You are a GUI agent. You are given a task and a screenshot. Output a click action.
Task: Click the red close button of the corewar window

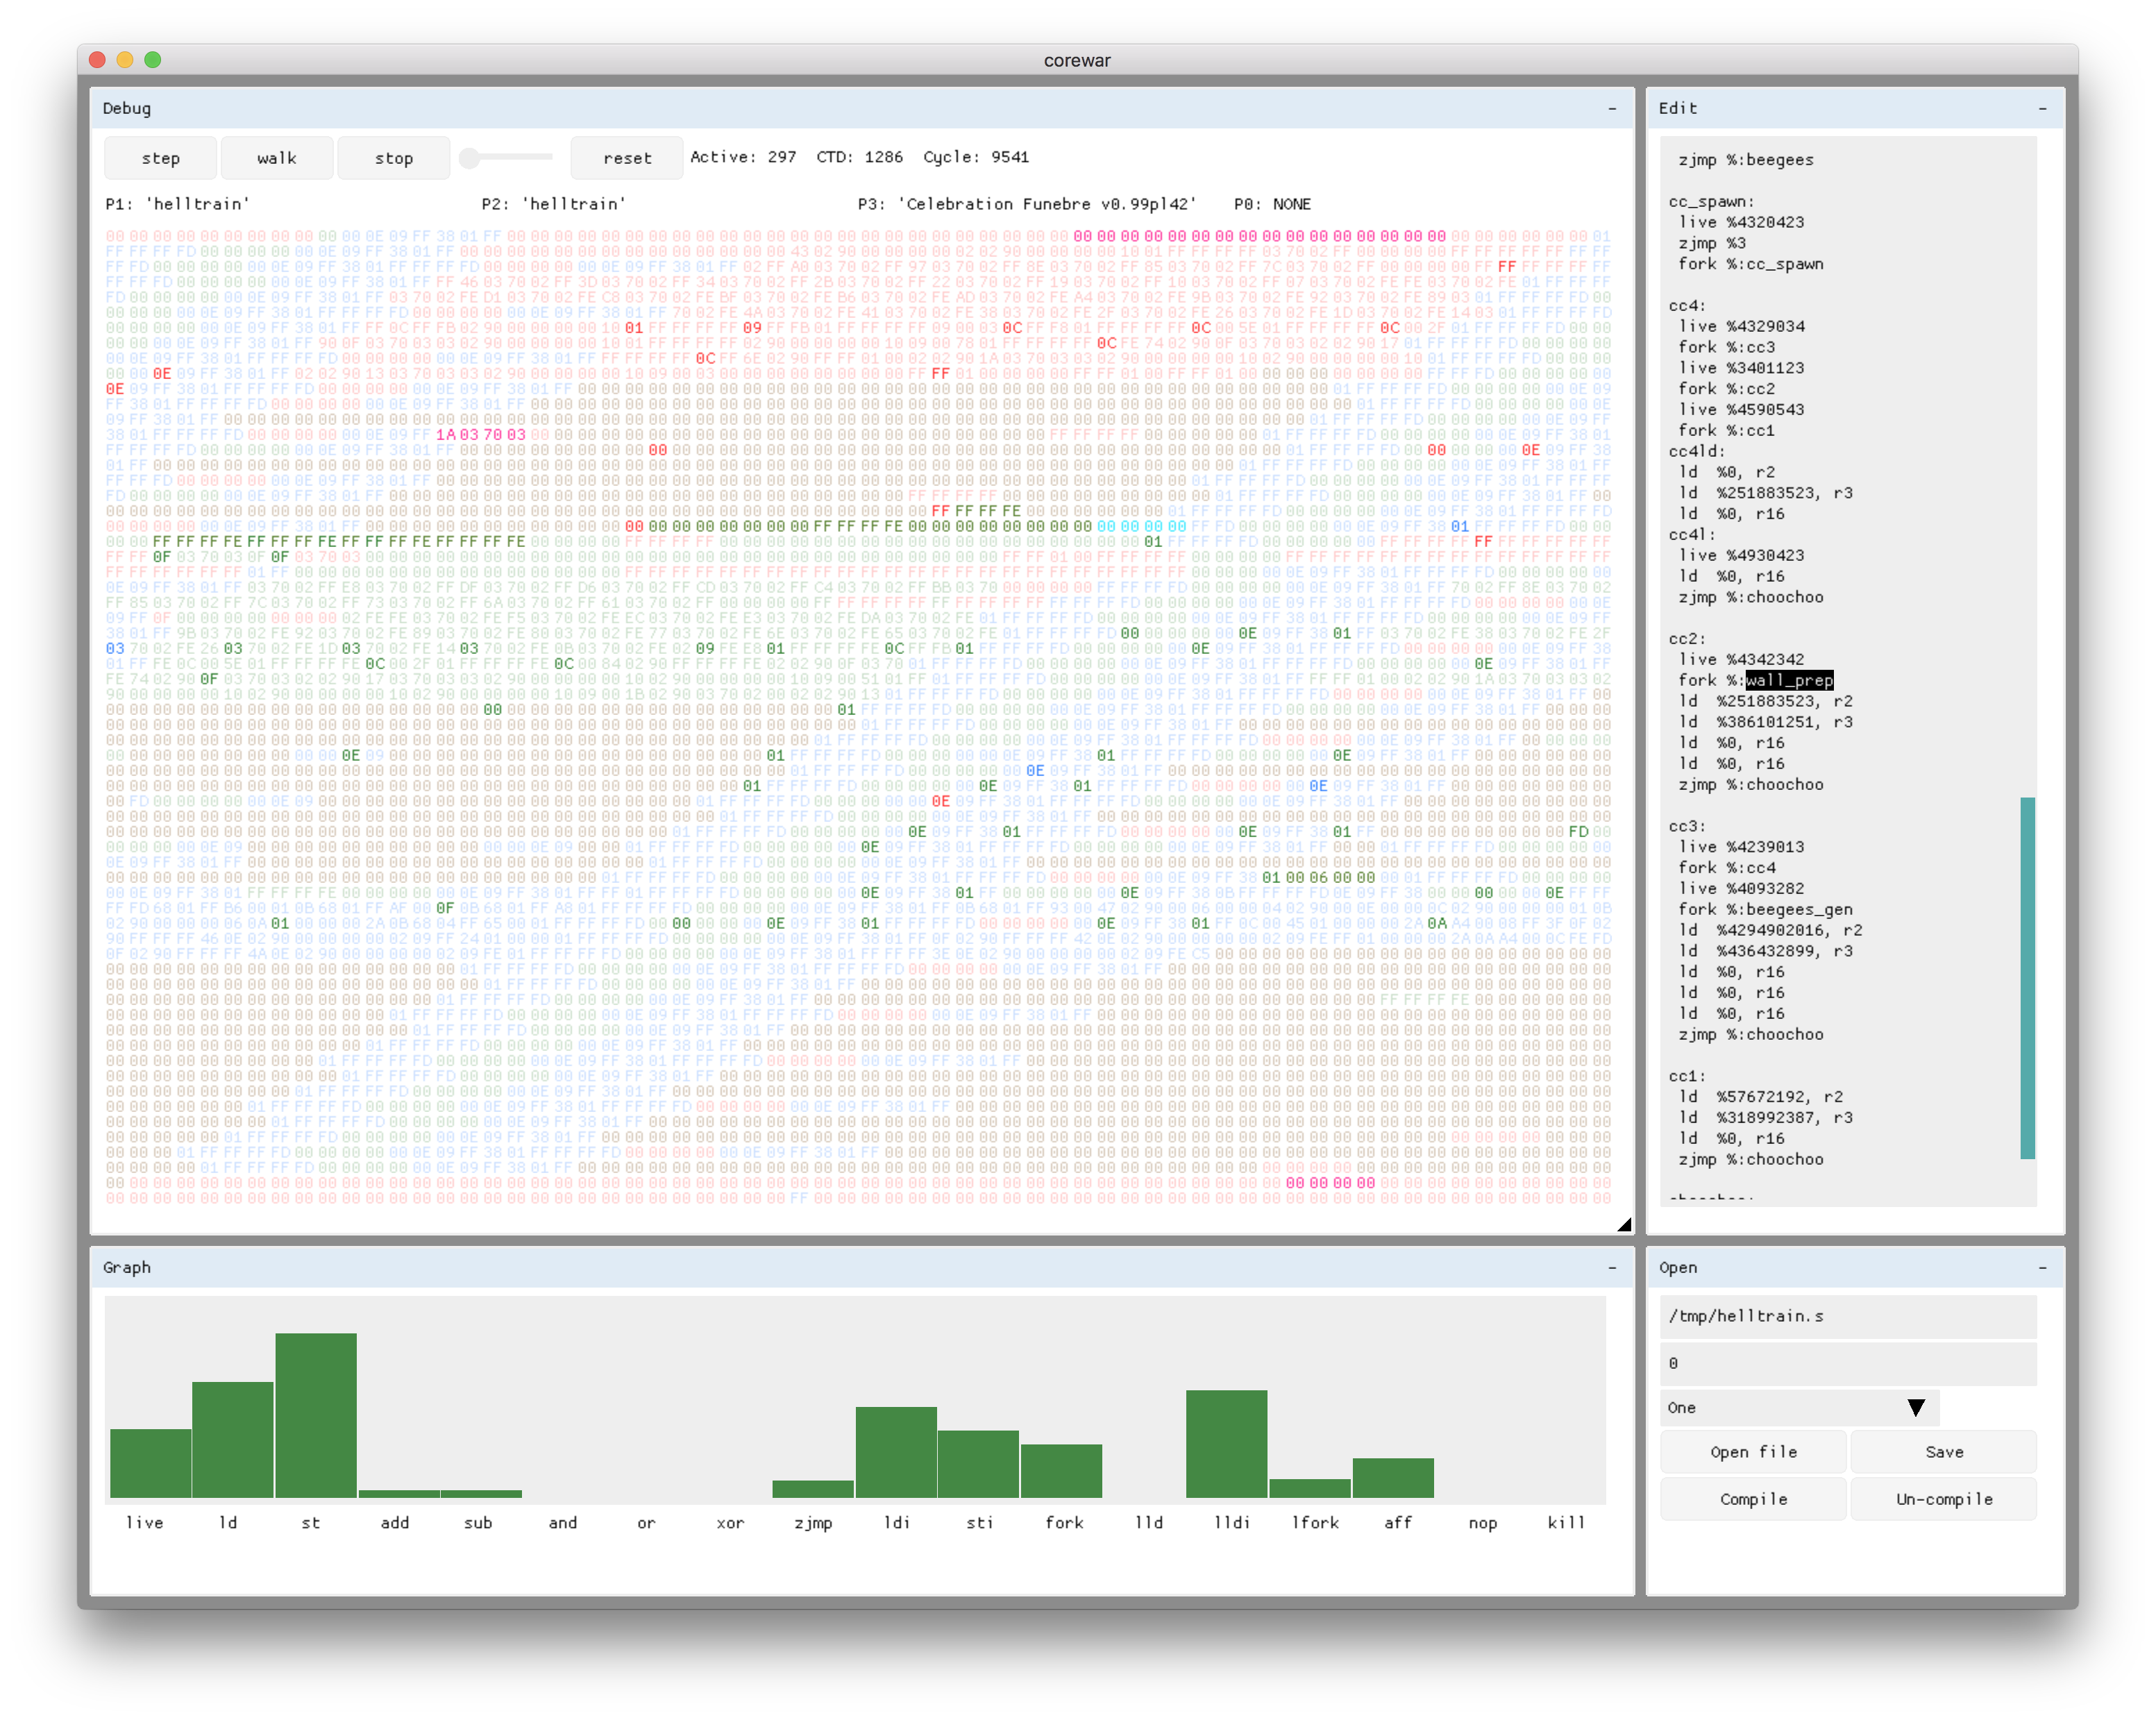[x=97, y=60]
